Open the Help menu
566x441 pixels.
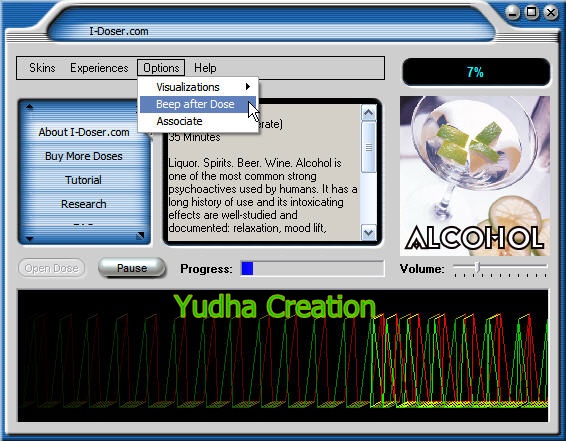pos(205,68)
